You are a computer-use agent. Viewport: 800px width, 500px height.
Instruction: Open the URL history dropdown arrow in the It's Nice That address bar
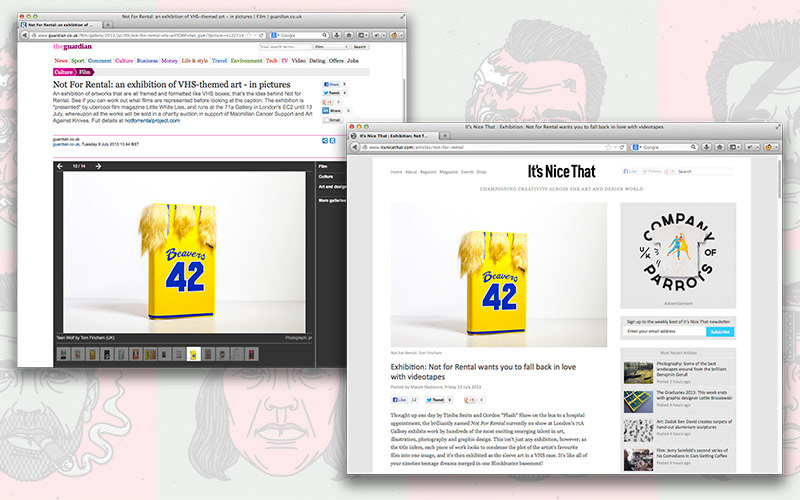click(615, 147)
